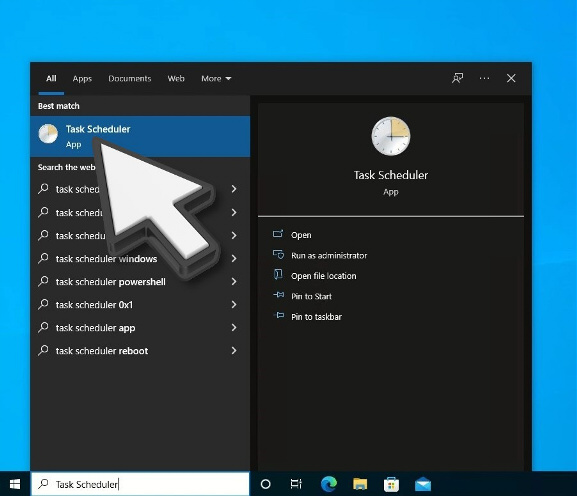Viewport: 577px width, 496px height.
Task: Click magnifier beside 'task scheduler 0x1'
Action: [43, 304]
